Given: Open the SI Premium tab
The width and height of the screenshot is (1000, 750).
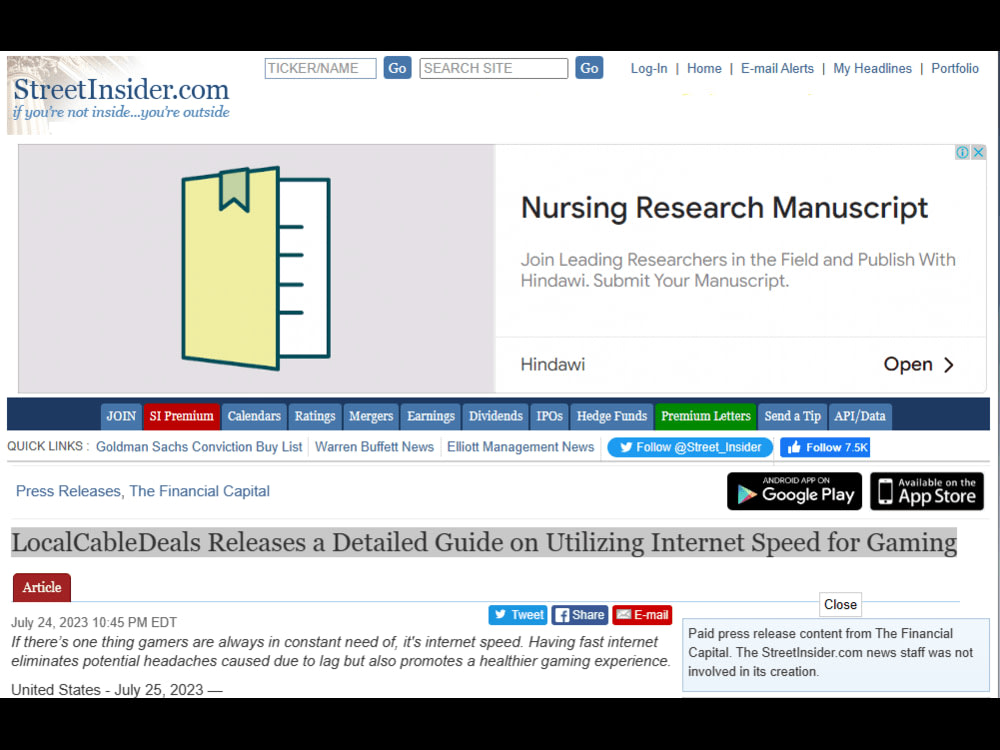Looking at the screenshot, I should pyautogui.click(x=182, y=416).
